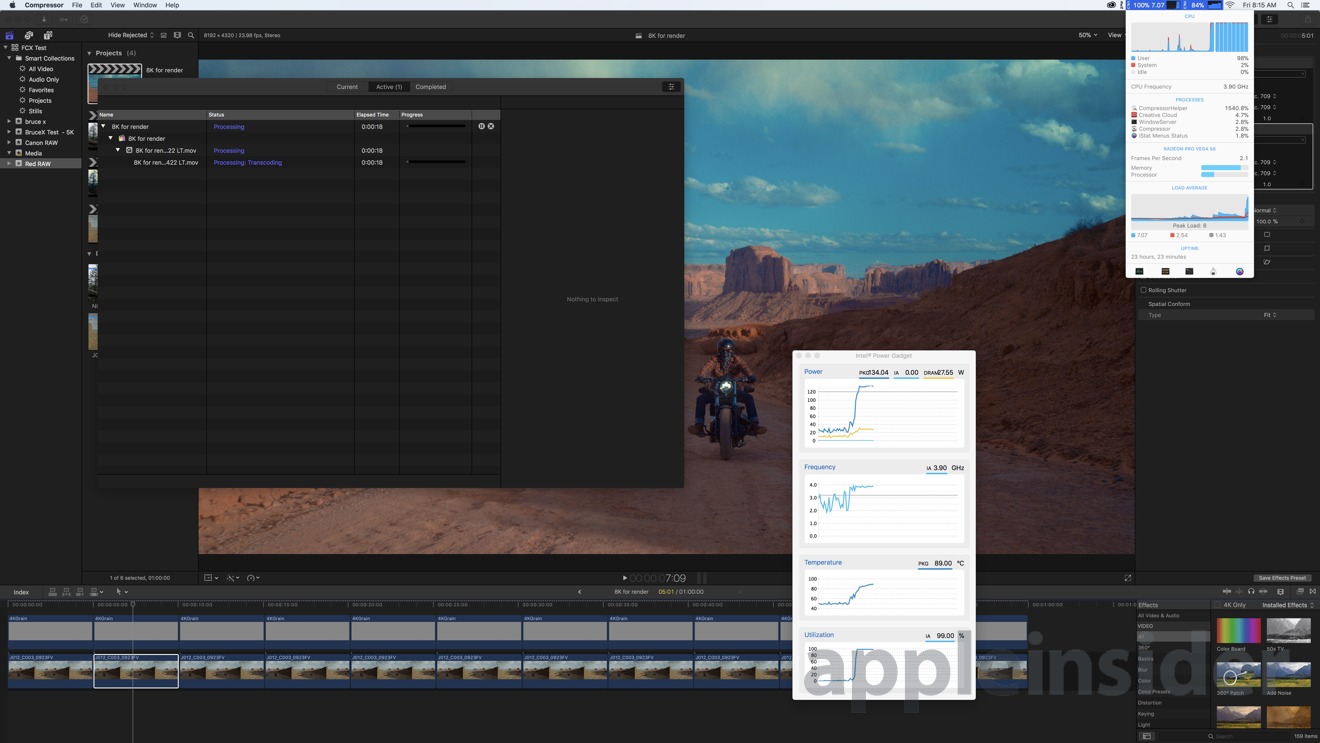This screenshot has height=743, width=1320.
Task: Cancel the 8K for render batch
Action: [x=491, y=126]
